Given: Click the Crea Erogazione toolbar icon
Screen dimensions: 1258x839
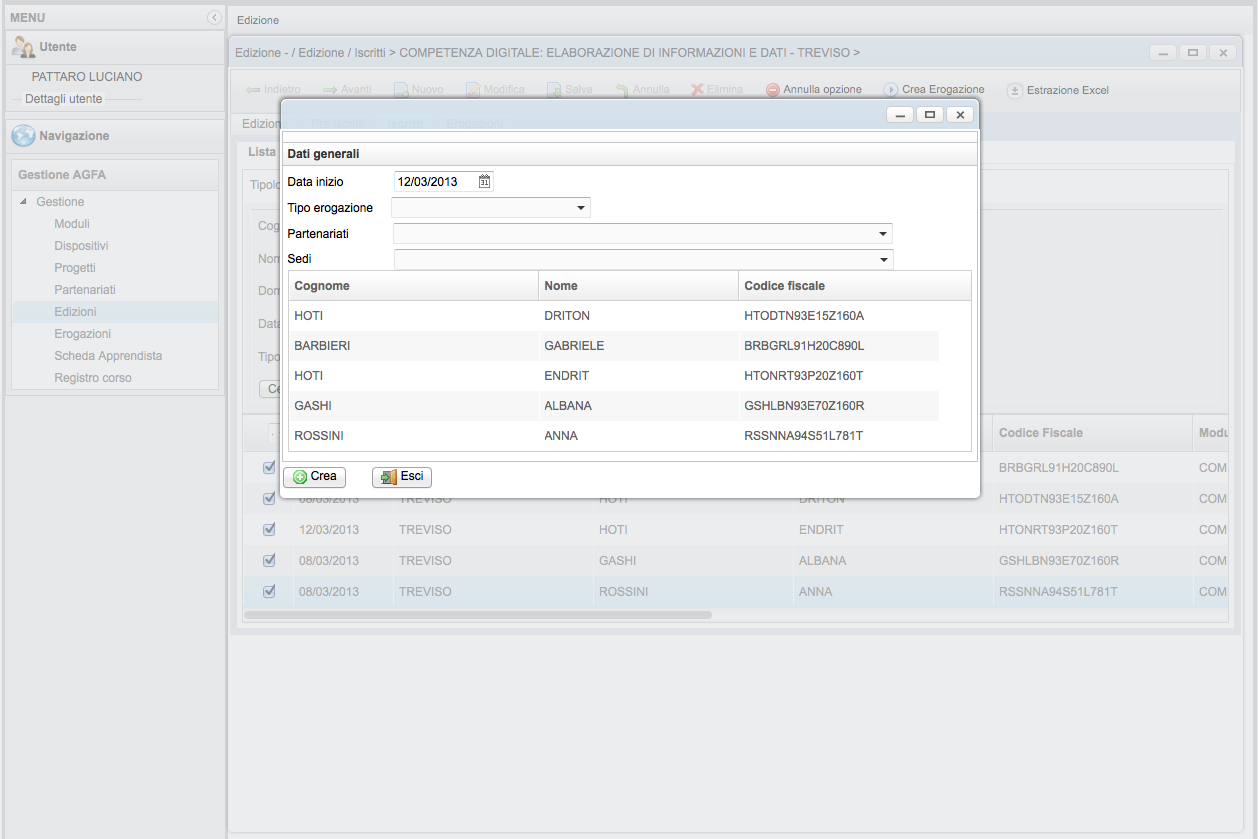Looking at the screenshot, I should 890,90.
